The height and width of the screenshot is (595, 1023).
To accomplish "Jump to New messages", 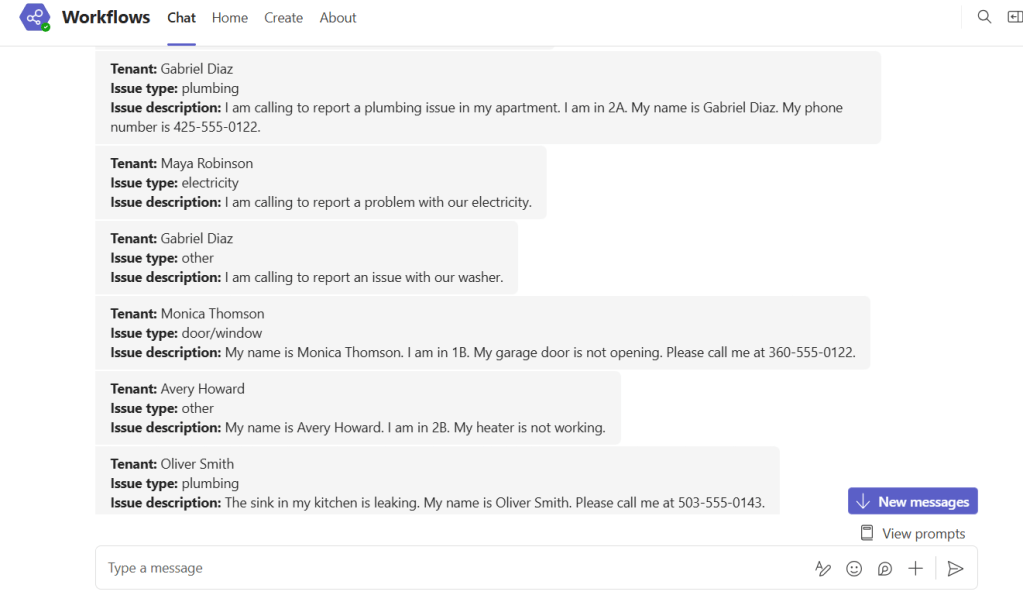I will 912,500.
